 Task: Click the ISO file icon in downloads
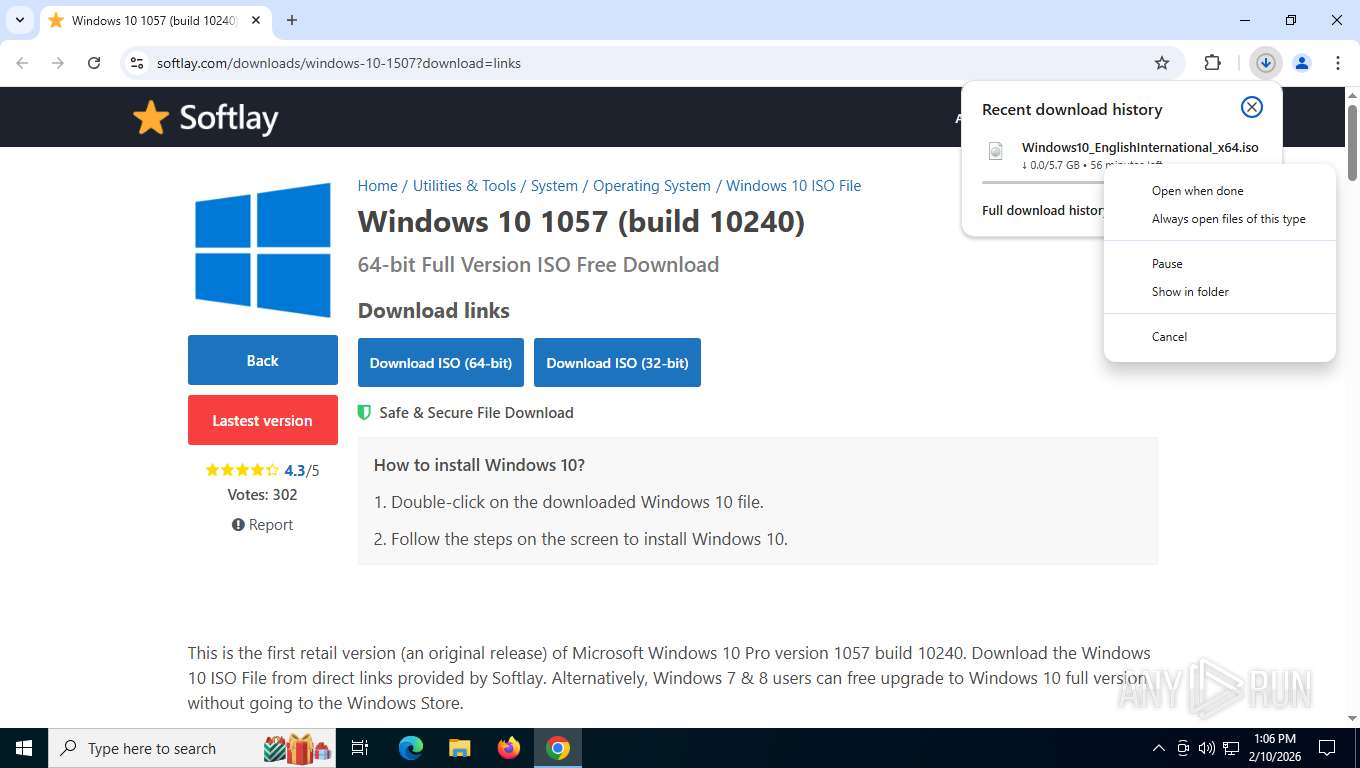pos(995,151)
